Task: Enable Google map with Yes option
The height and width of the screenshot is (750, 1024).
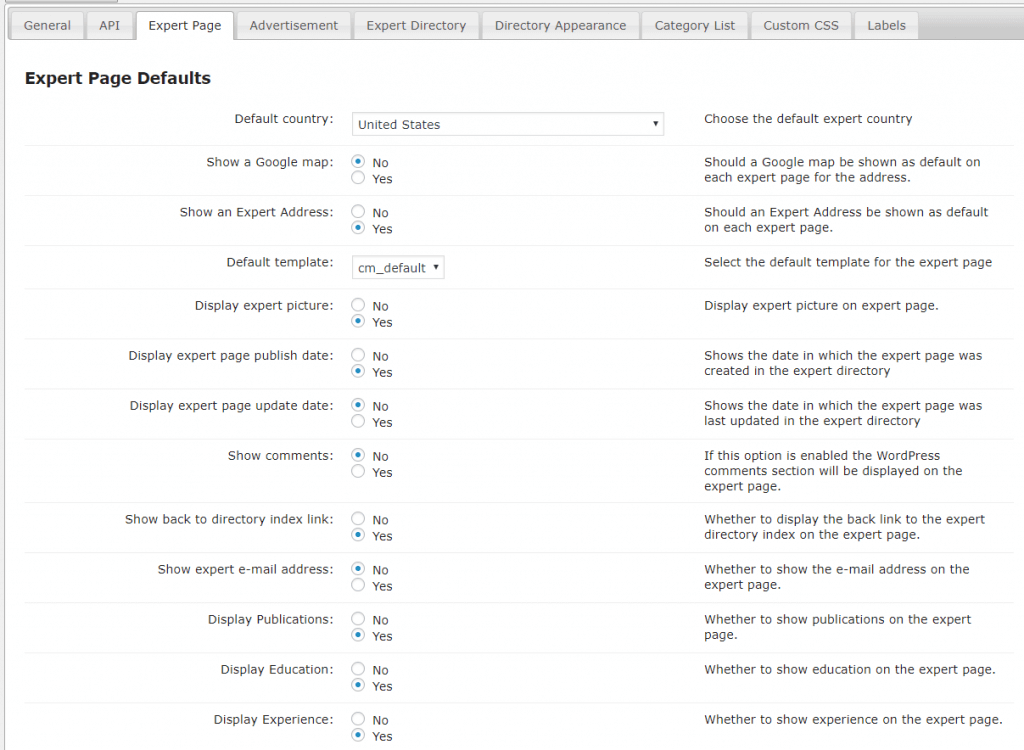Action: pyautogui.click(x=358, y=178)
